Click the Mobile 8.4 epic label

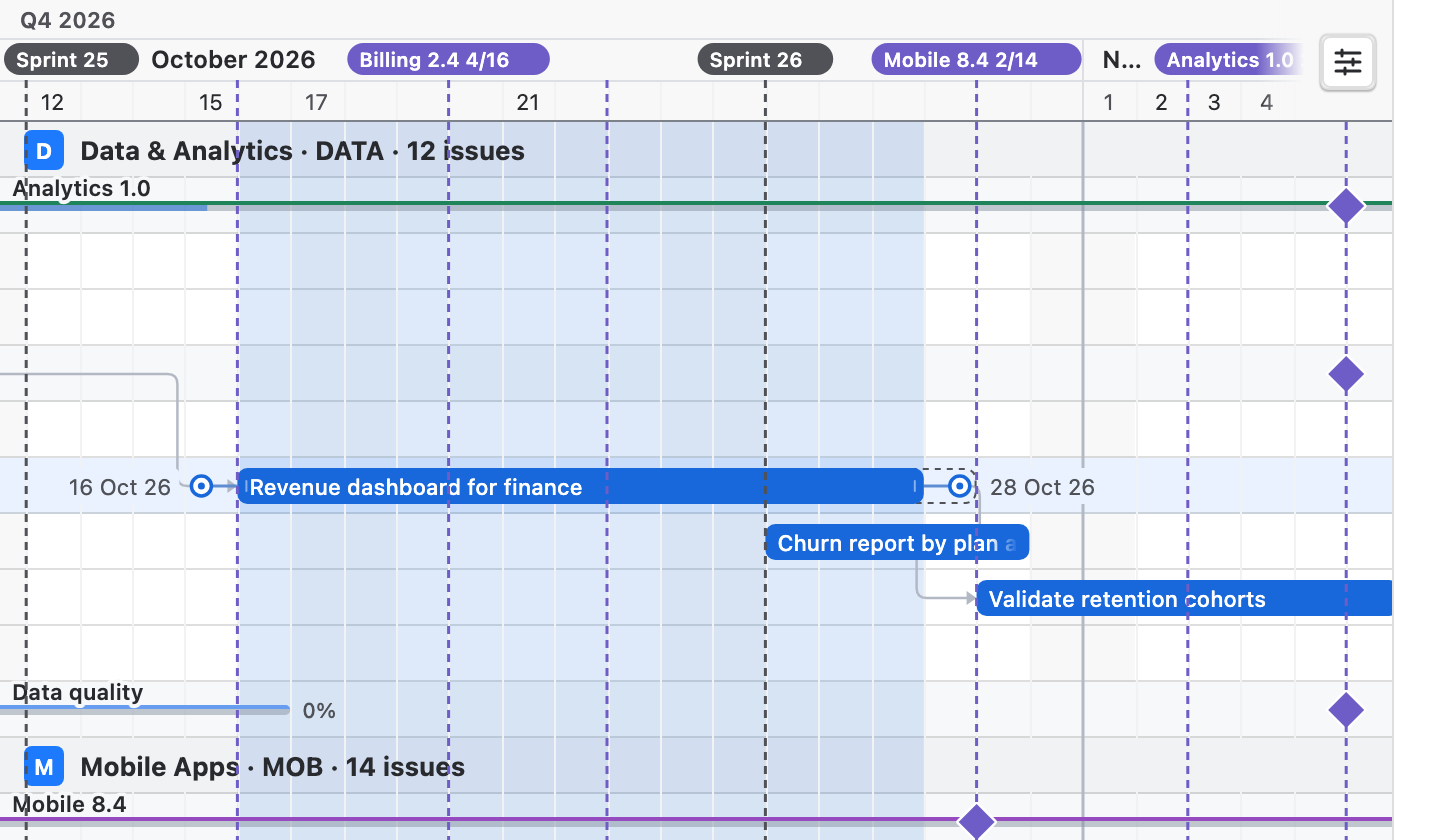coord(69,804)
